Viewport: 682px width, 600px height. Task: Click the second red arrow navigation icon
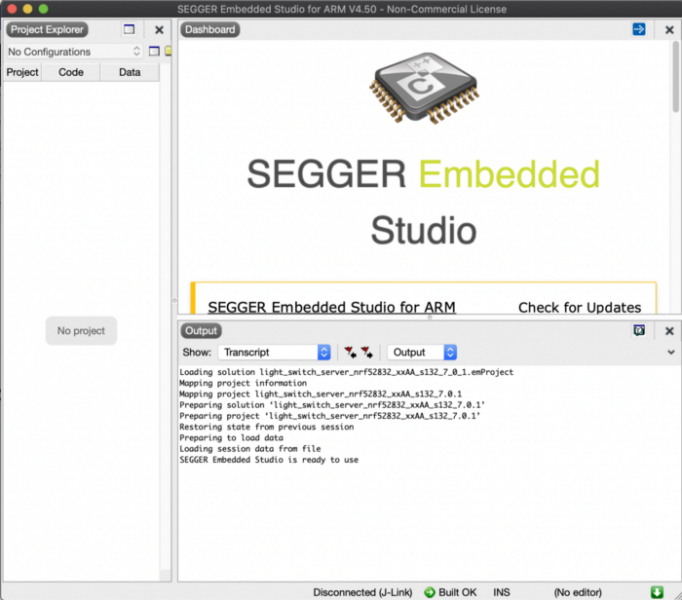point(367,352)
